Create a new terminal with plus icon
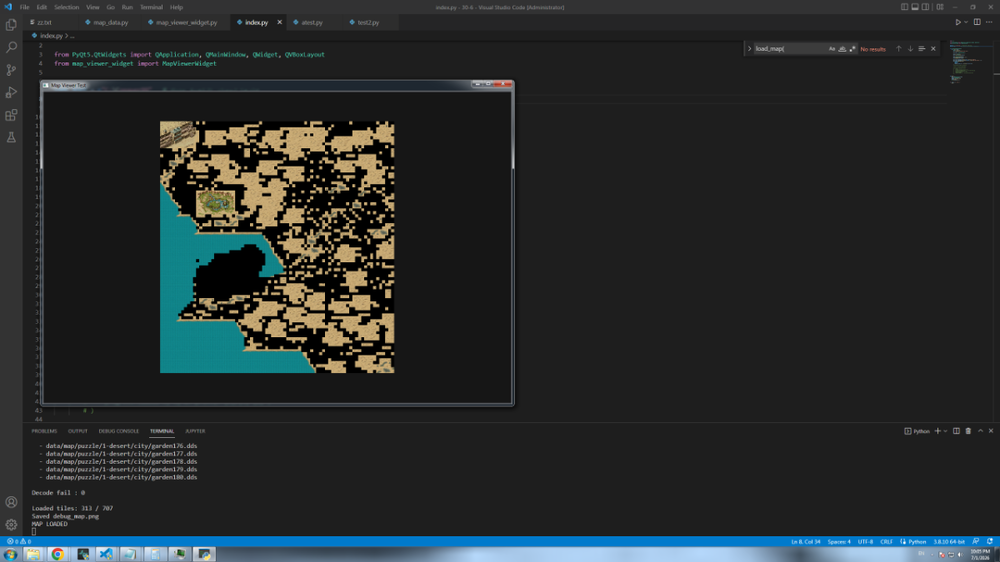Screen dimensions: 1000x562 click(x=937, y=431)
